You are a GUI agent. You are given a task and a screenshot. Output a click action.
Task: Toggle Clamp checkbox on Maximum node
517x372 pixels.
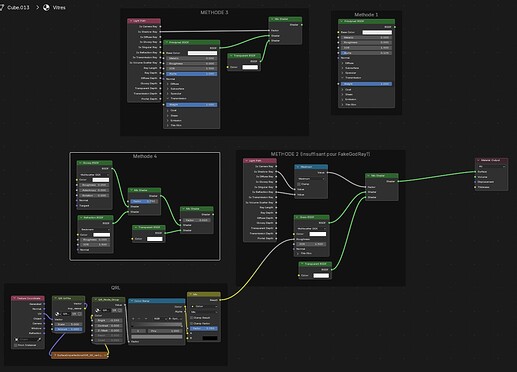(299, 184)
